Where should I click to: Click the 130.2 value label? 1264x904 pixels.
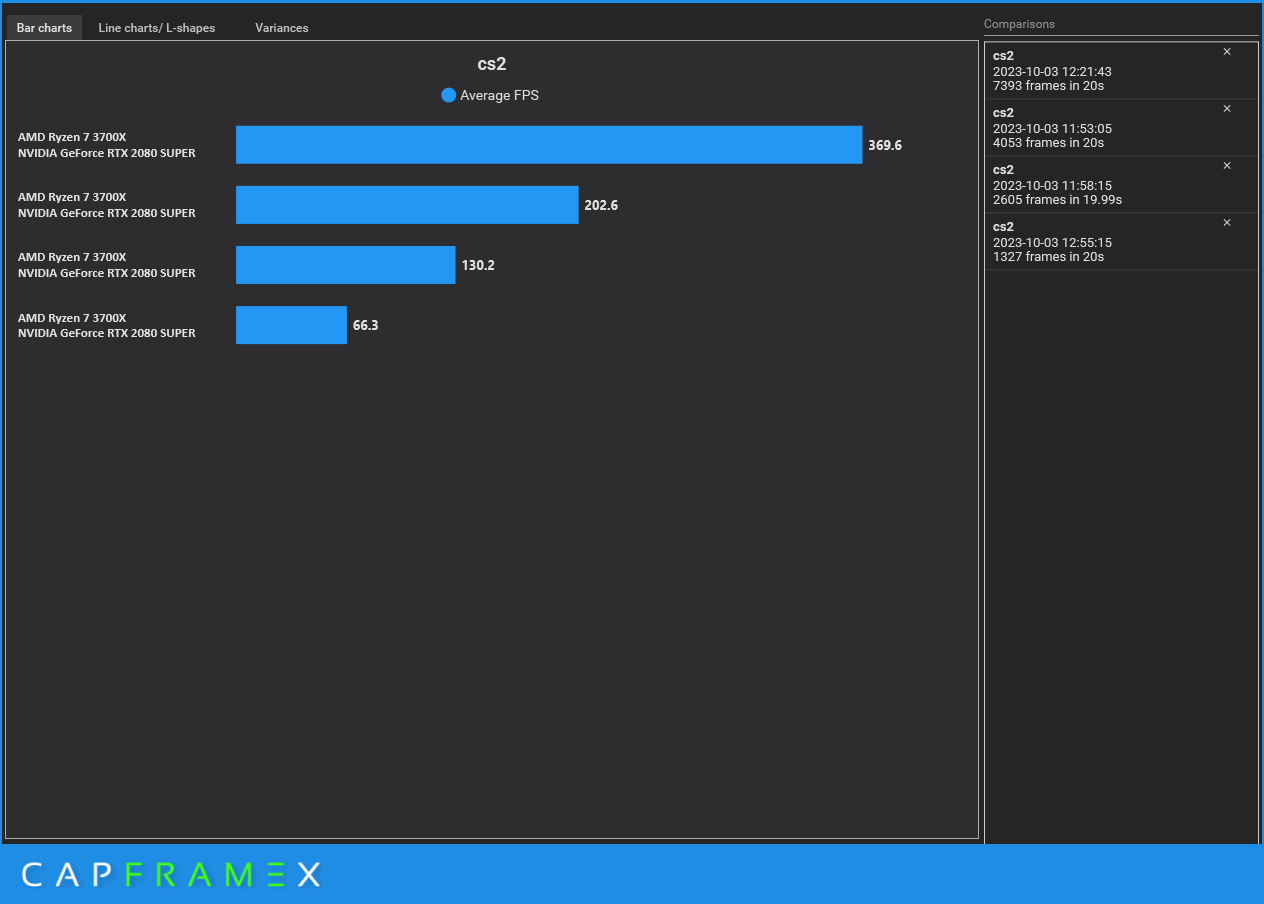coord(478,265)
